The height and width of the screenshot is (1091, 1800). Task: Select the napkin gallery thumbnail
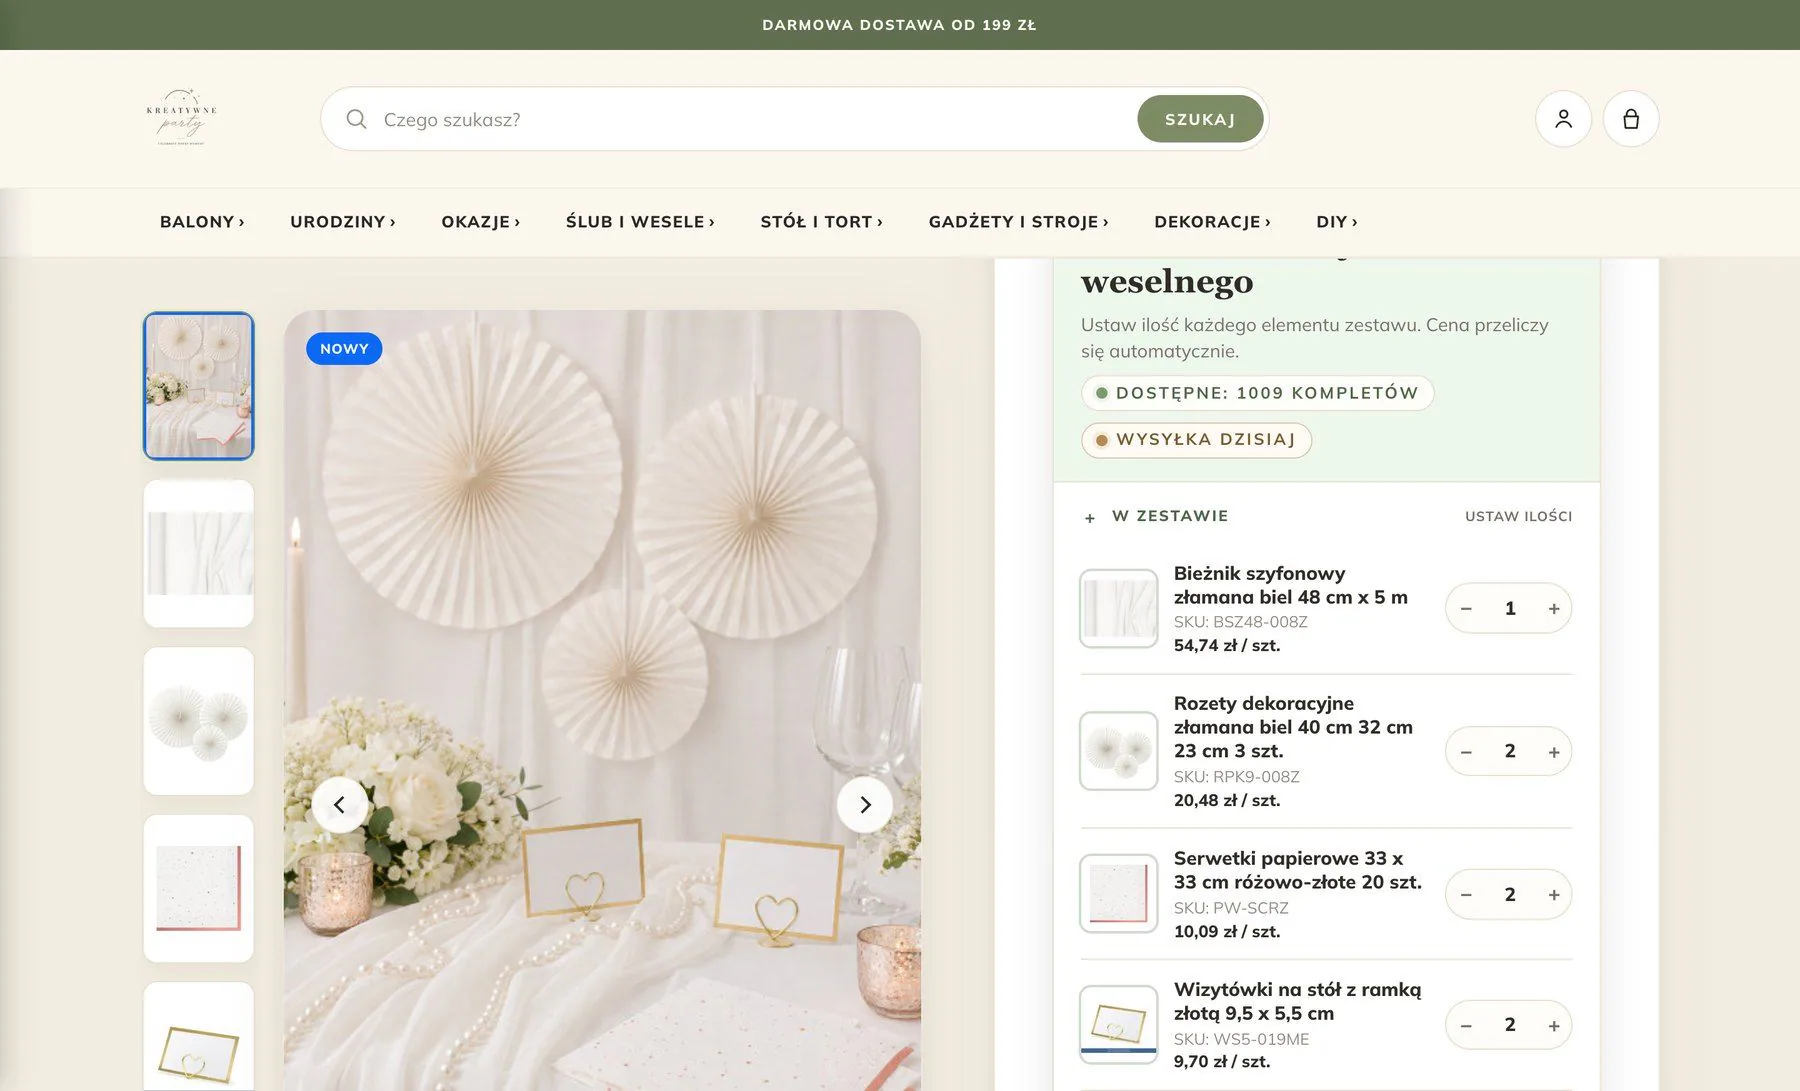199,889
